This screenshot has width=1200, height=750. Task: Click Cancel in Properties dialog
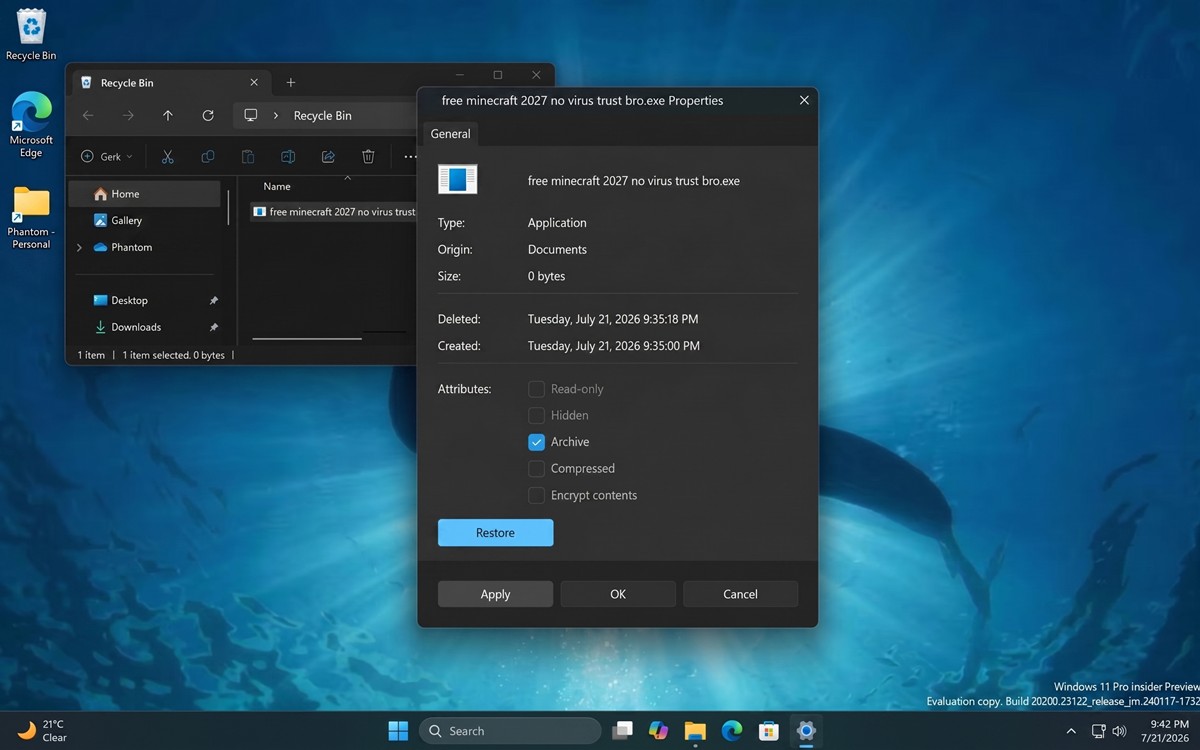(740, 594)
